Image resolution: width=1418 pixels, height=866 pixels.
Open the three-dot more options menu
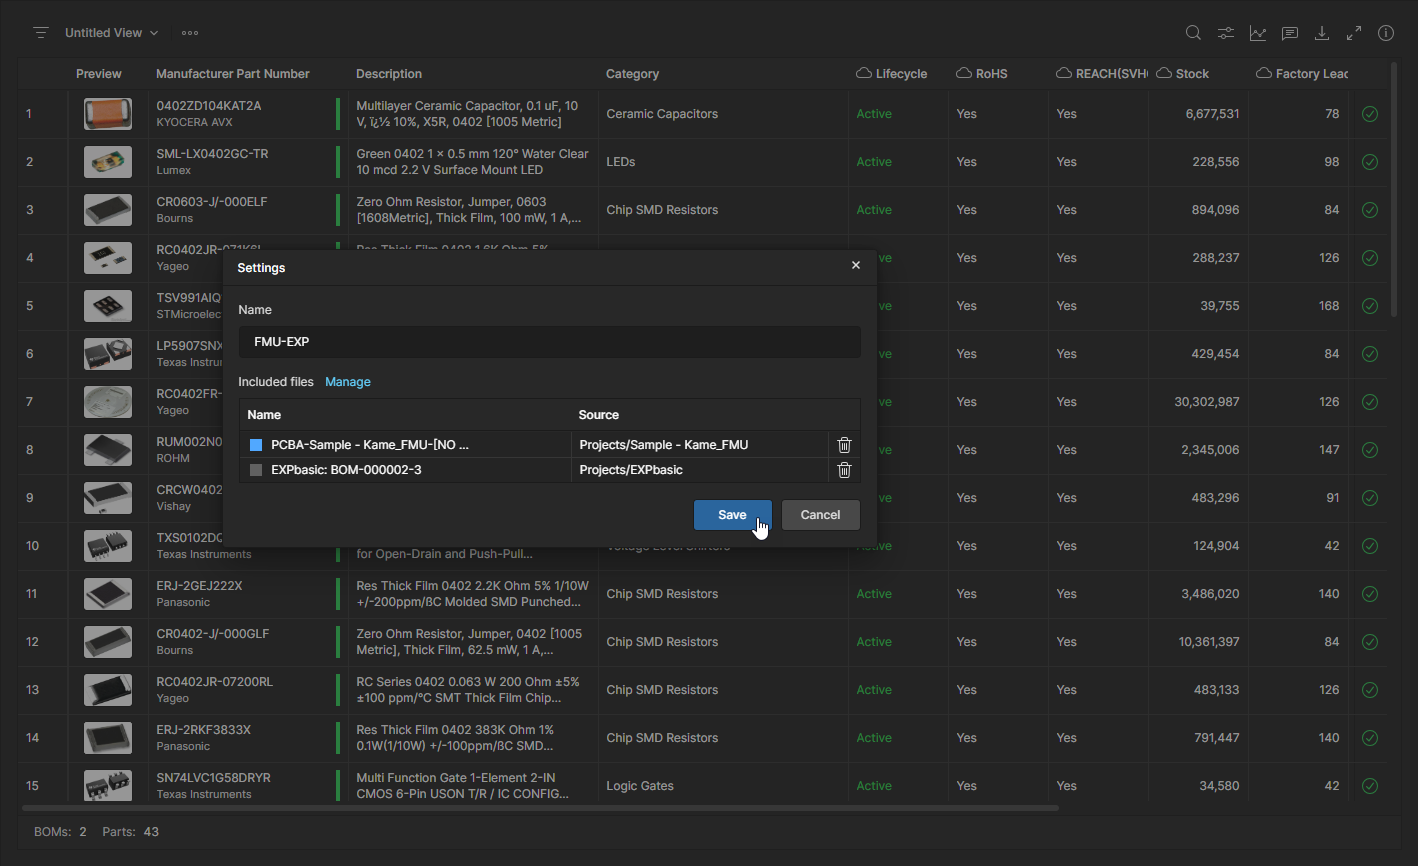190,33
